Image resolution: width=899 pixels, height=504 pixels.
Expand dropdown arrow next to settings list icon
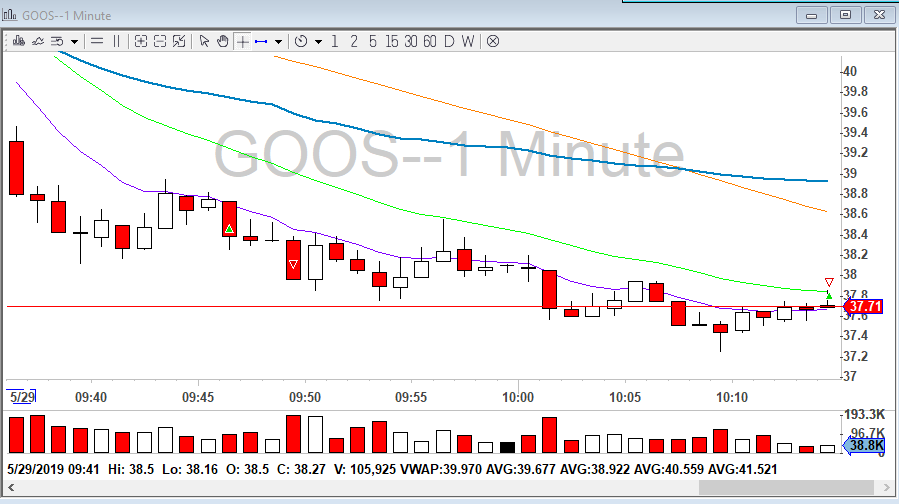click(x=74, y=42)
